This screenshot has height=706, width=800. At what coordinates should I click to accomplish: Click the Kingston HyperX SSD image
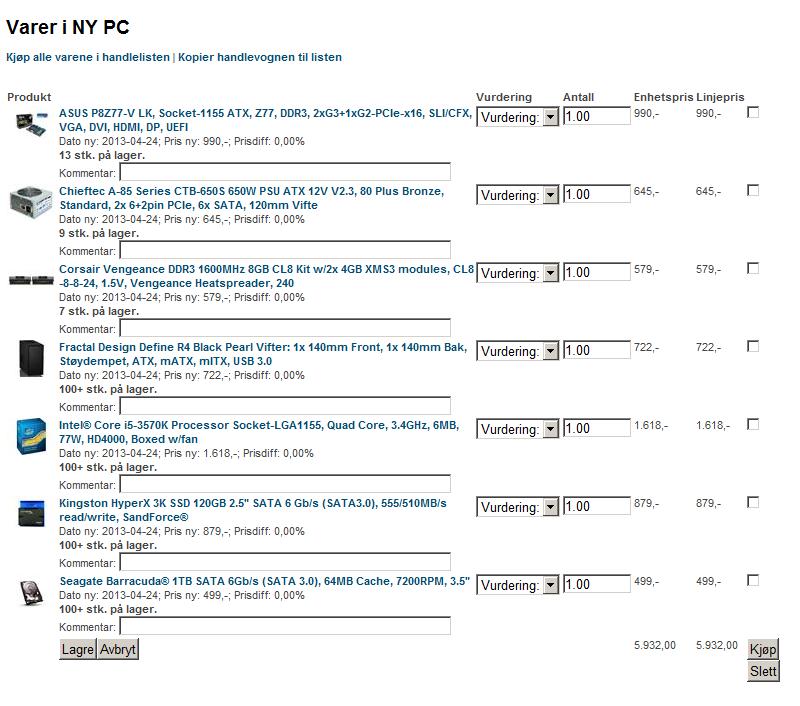pos(32,514)
